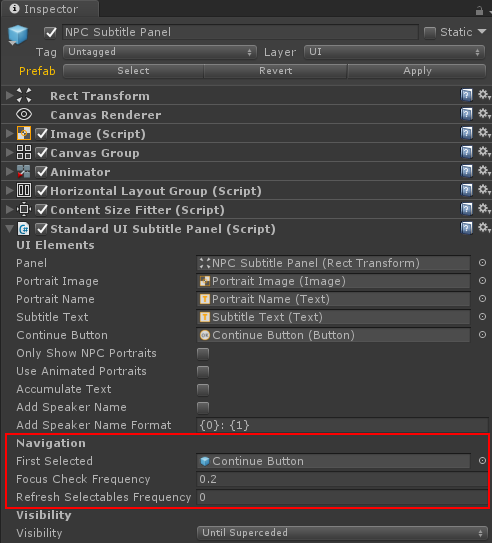Open gear menu for Horizontal Layout Group
Image resolution: width=492 pixels, height=543 pixels.
484,190
